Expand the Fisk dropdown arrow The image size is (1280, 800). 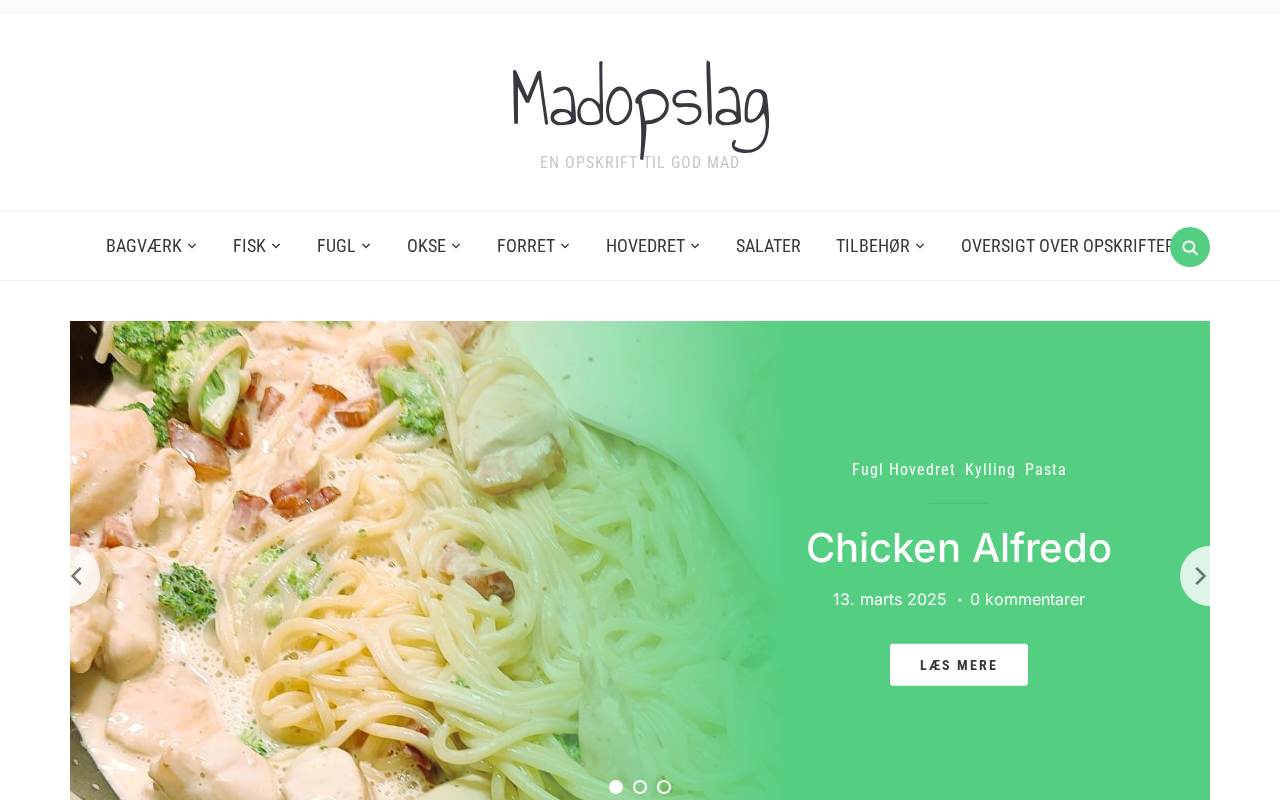[276, 246]
